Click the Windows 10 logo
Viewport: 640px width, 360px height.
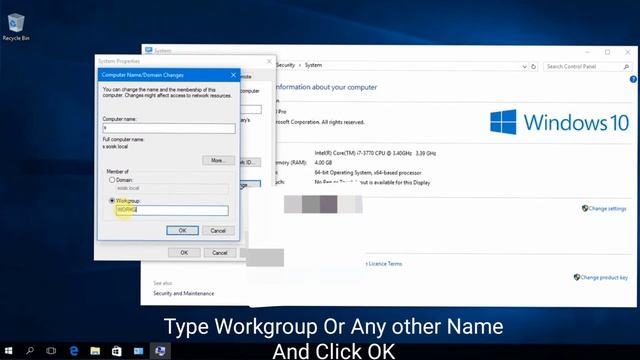[x=559, y=122]
